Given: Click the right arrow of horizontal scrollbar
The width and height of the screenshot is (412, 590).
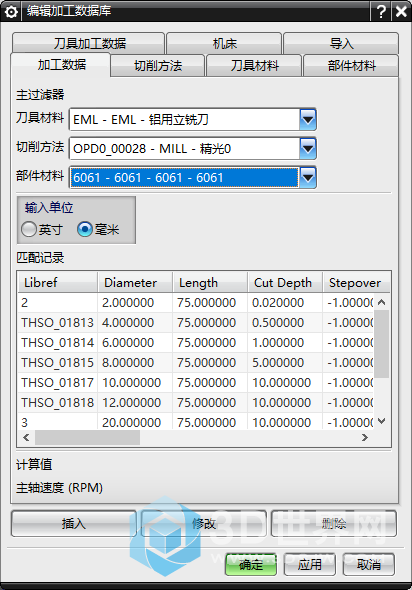Looking at the screenshot, I should click(x=365, y=437).
